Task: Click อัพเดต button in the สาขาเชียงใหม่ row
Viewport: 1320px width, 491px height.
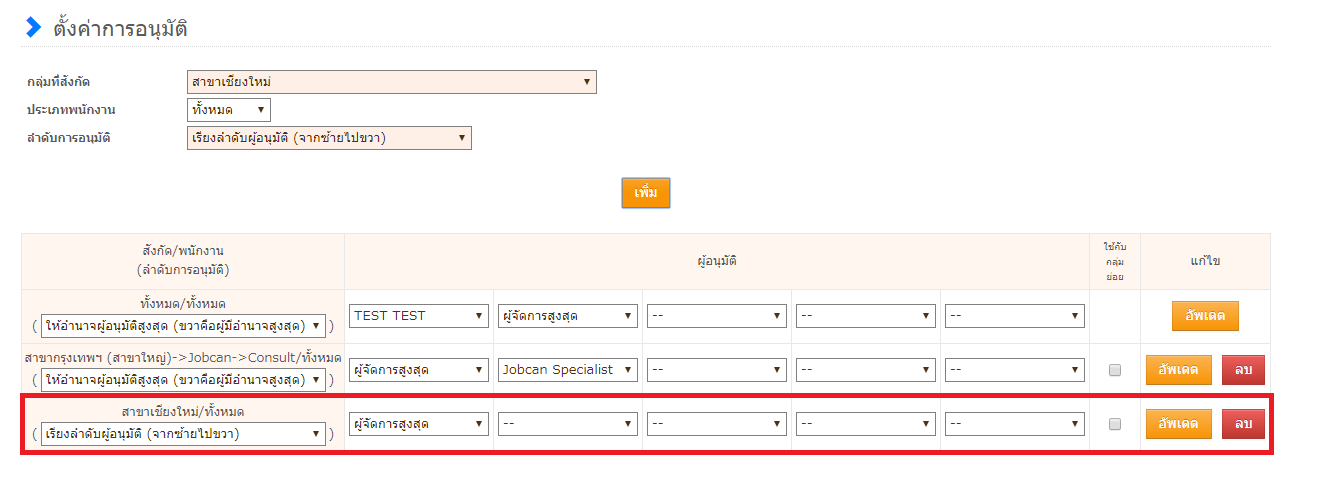Action: point(1178,424)
